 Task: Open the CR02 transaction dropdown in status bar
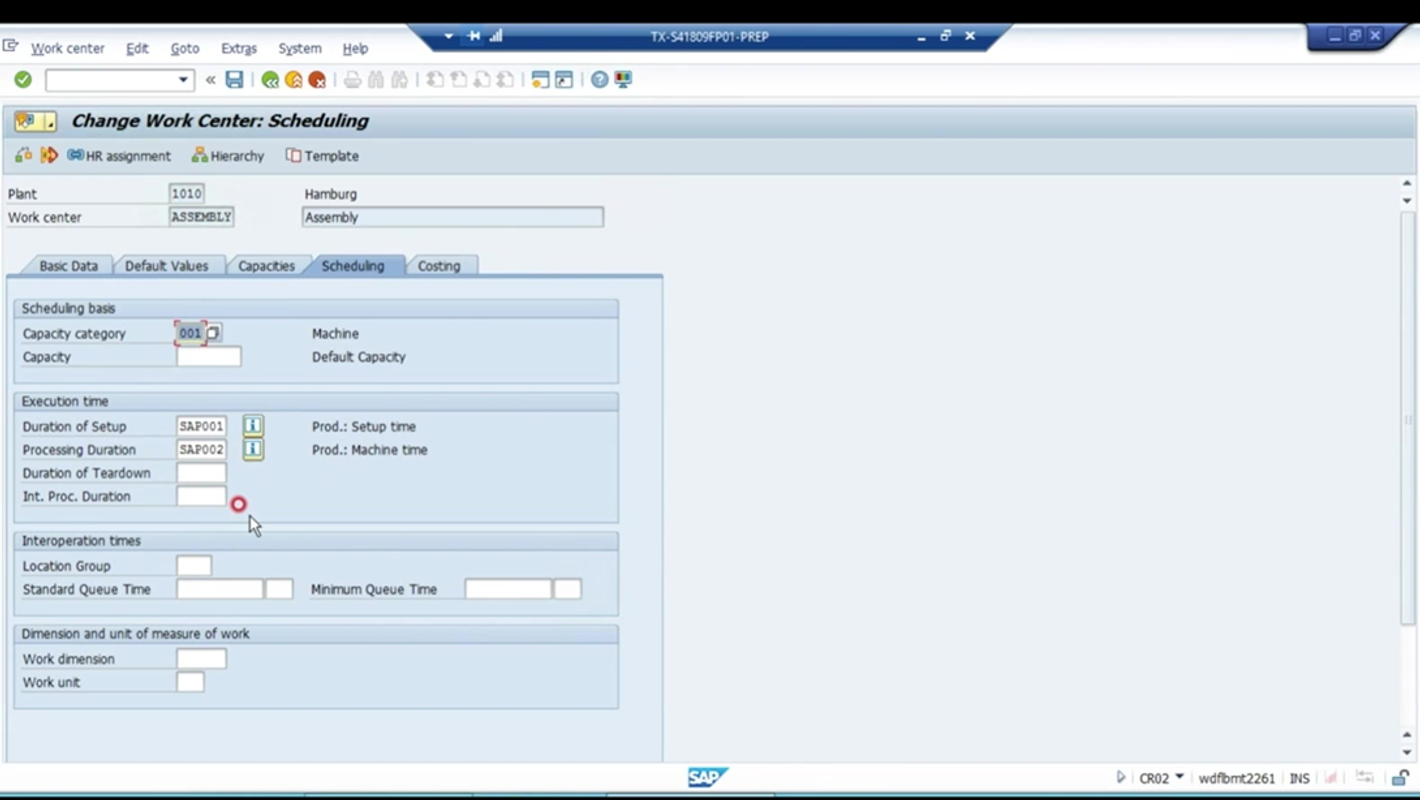coord(1180,777)
